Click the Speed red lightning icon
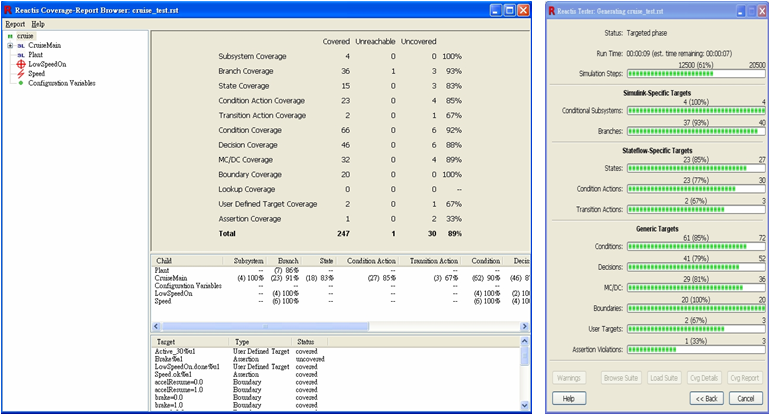The height and width of the screenshot is (415, 770). pos(21,74)
